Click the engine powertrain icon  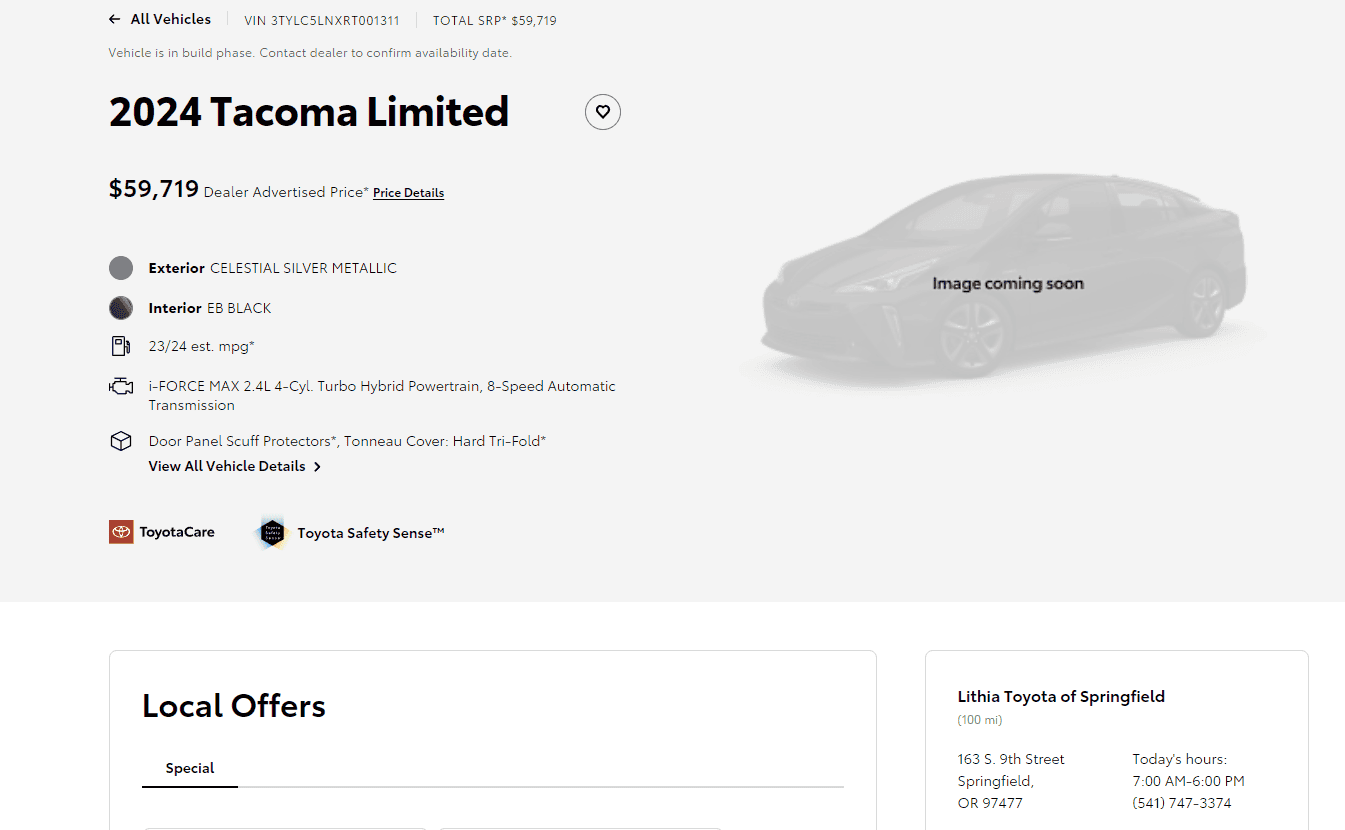coord(120,386)
